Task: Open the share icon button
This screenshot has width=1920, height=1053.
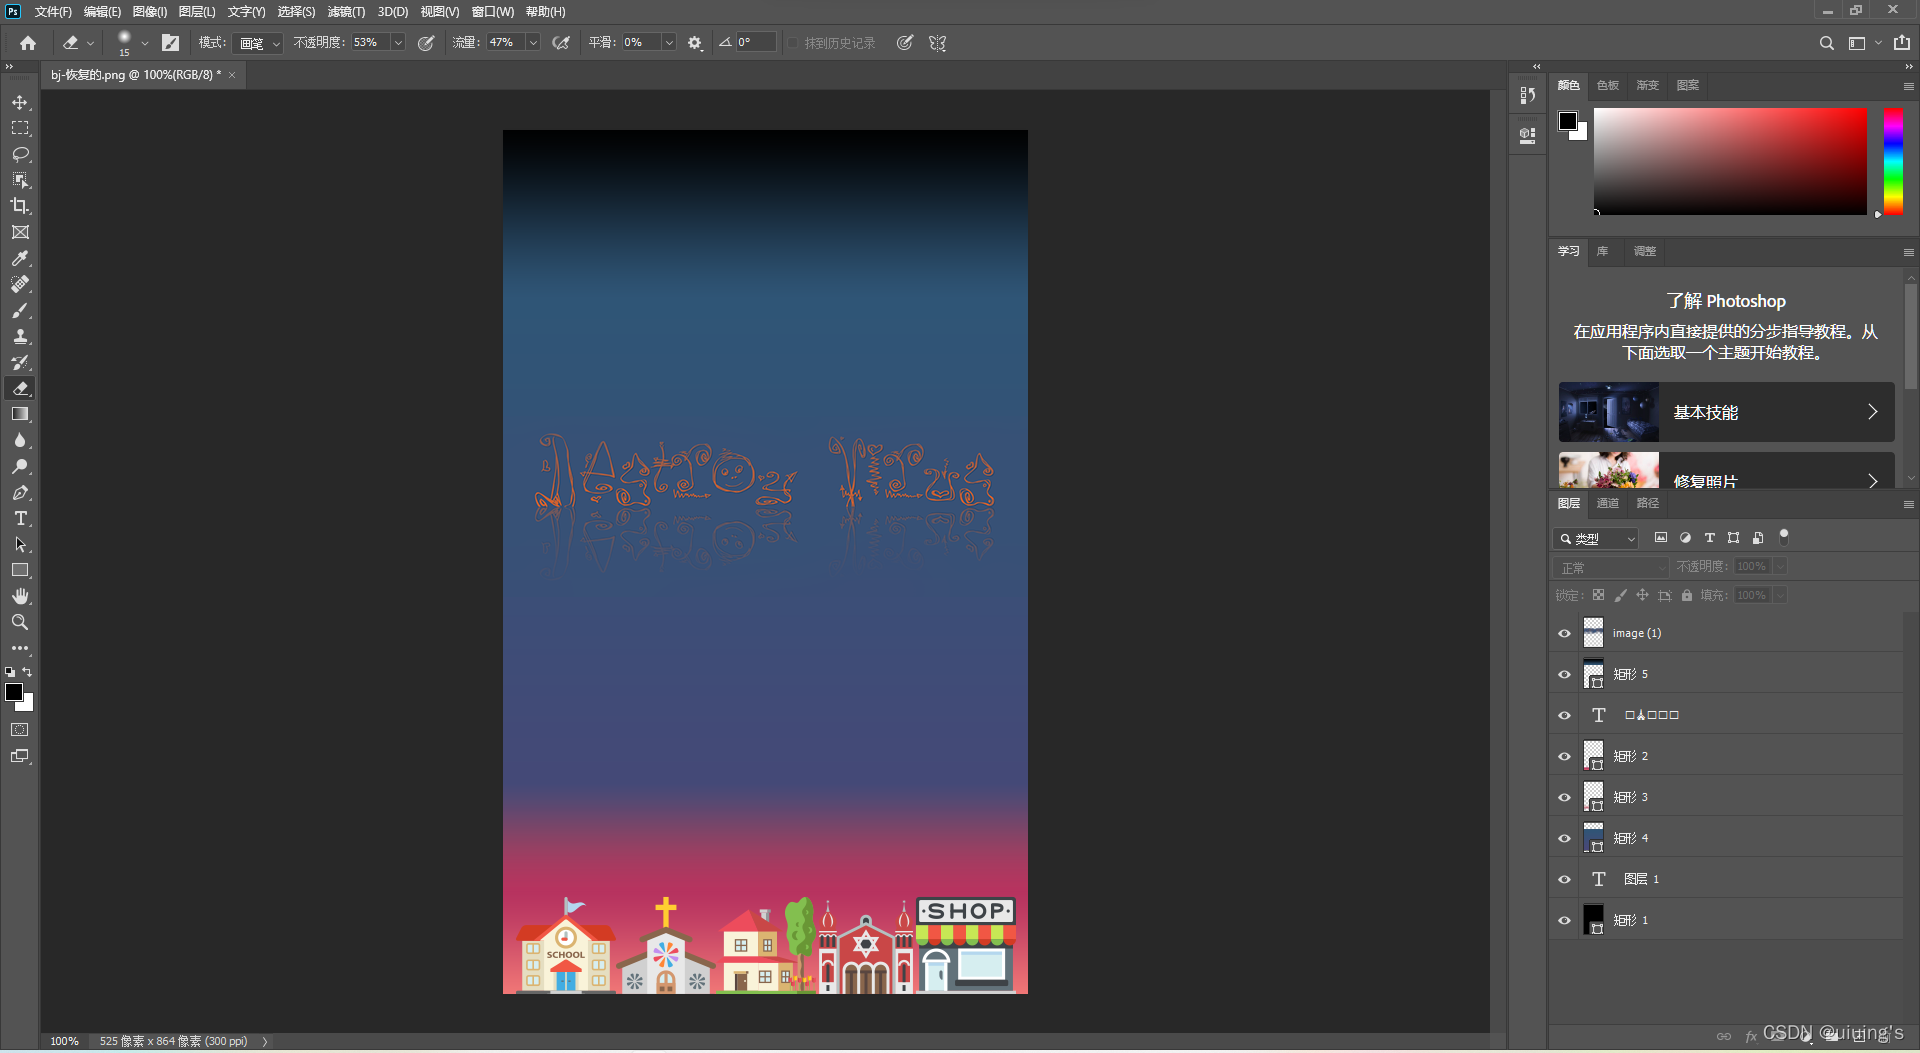Action: point(1902,43)
